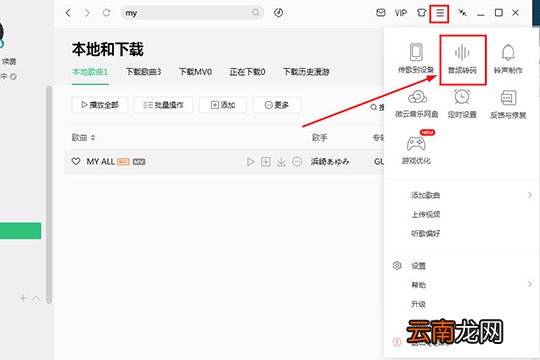Open artist 浜崎あゆみ
540x360 pixels.
(330, 162)
